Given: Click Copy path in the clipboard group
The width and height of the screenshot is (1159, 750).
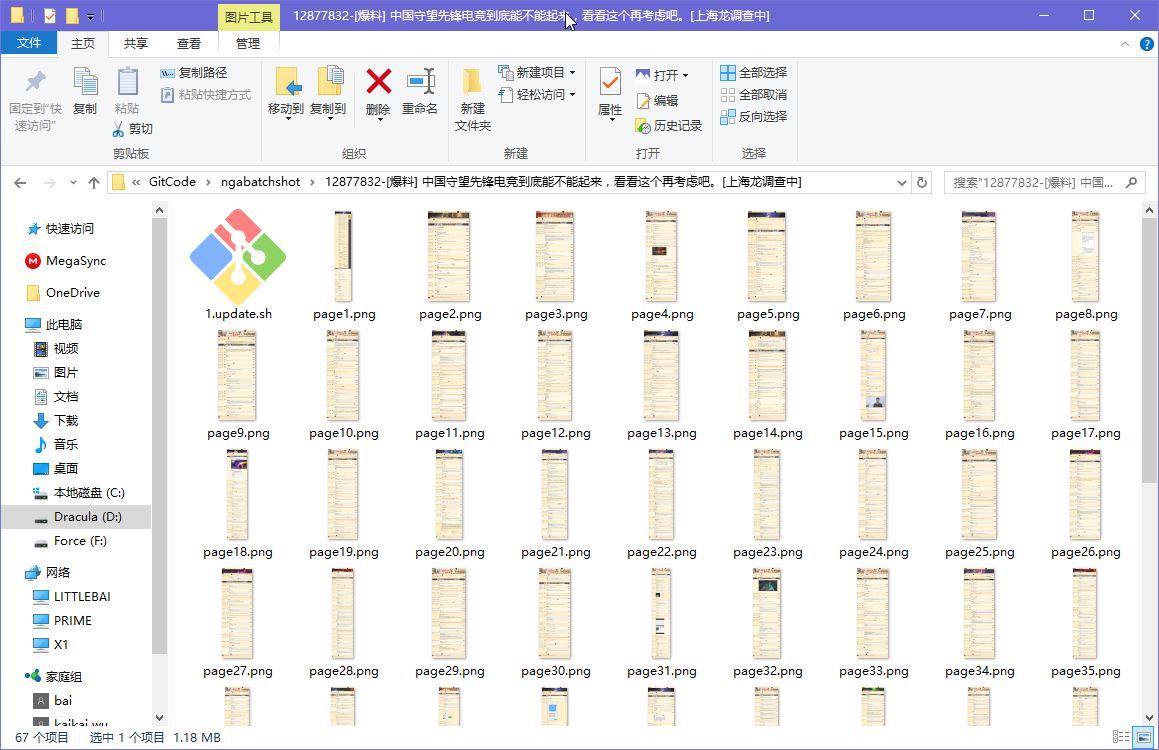Looking at the screenshot, I should 194,72.
